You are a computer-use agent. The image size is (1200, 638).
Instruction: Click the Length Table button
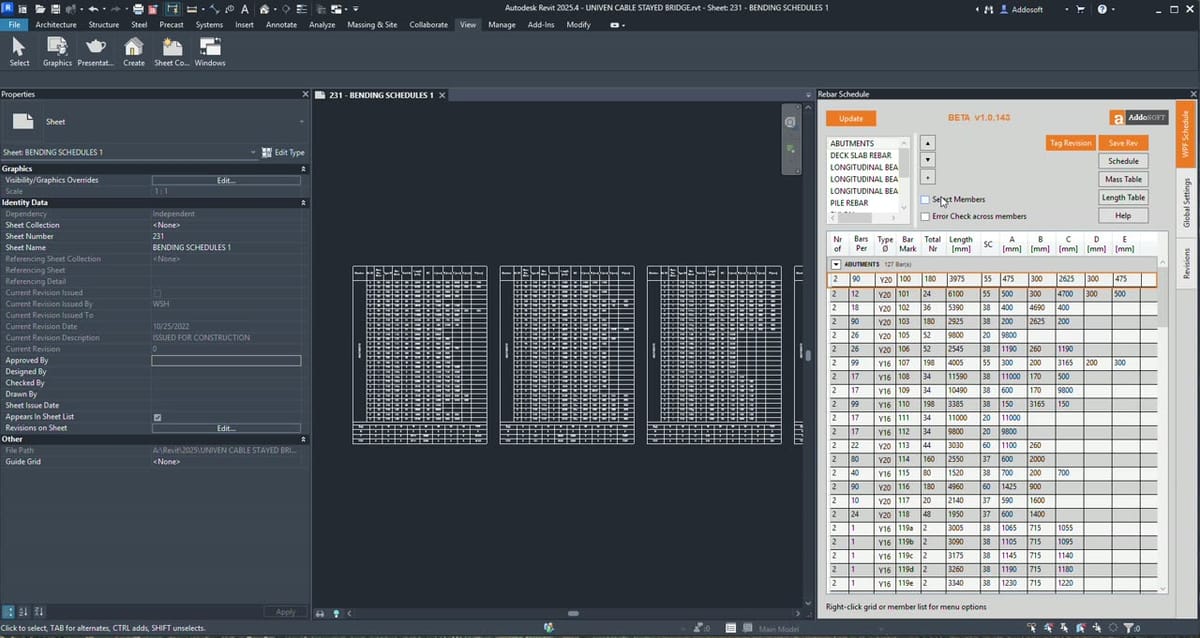coord(1124,197)
